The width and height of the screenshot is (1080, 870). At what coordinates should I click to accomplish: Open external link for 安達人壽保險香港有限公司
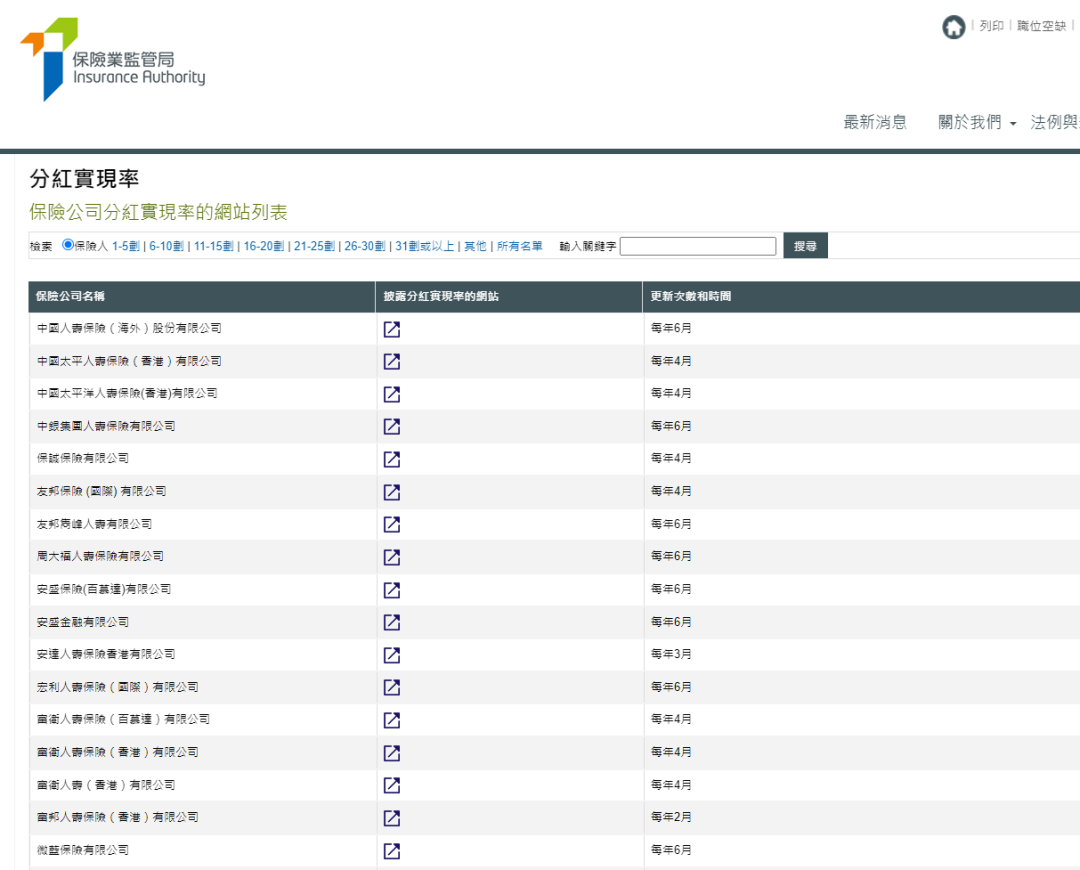click(392, 655)
